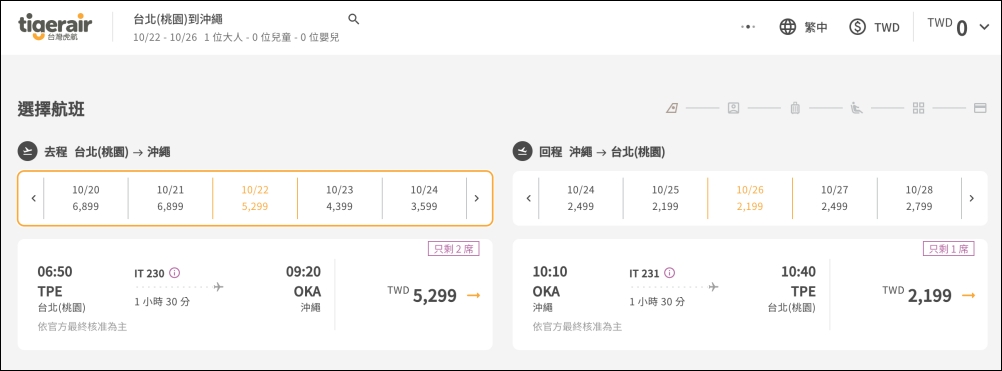Image resolution: width=1002 pixels, height=371 pixels.
Task: Select return date 10/28 priced 2,799
Action: 919,198
